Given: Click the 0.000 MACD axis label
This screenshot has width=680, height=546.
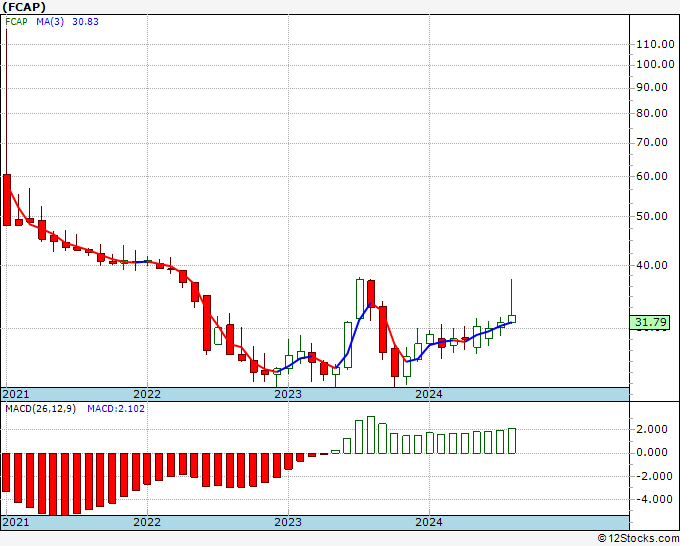Looking at the screenshot, I should coord(652,452).
